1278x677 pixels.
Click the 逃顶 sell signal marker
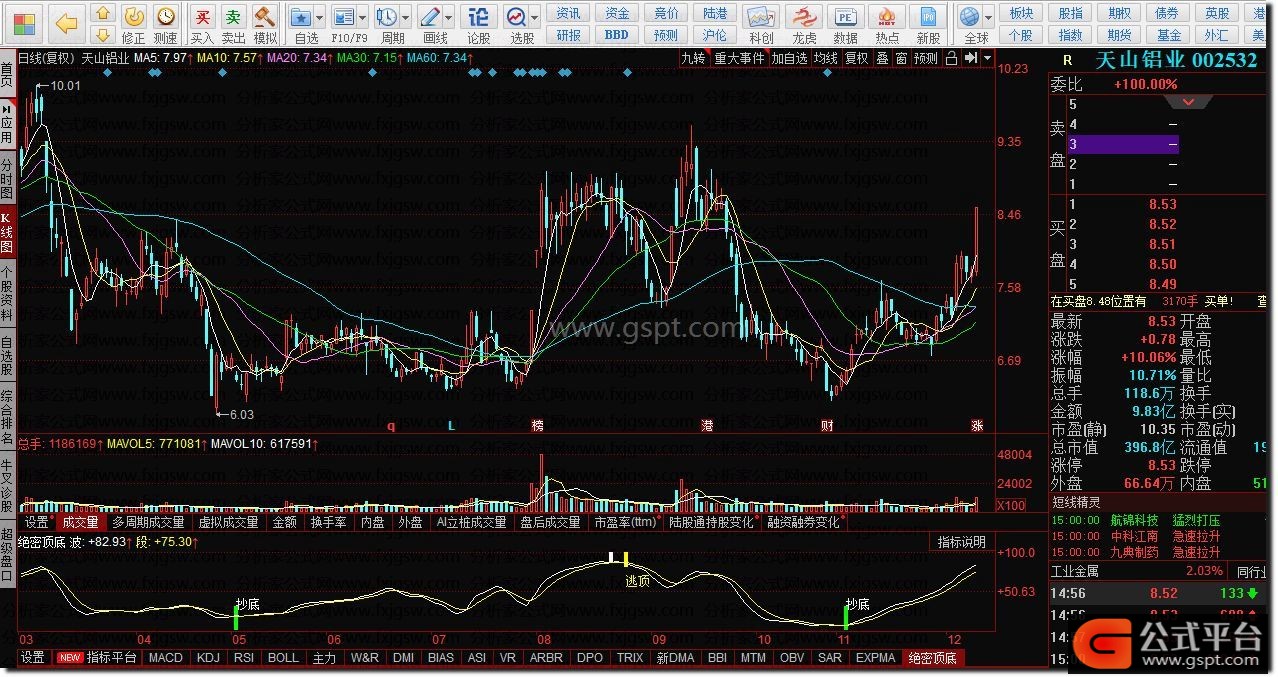(x=637, y=581)
